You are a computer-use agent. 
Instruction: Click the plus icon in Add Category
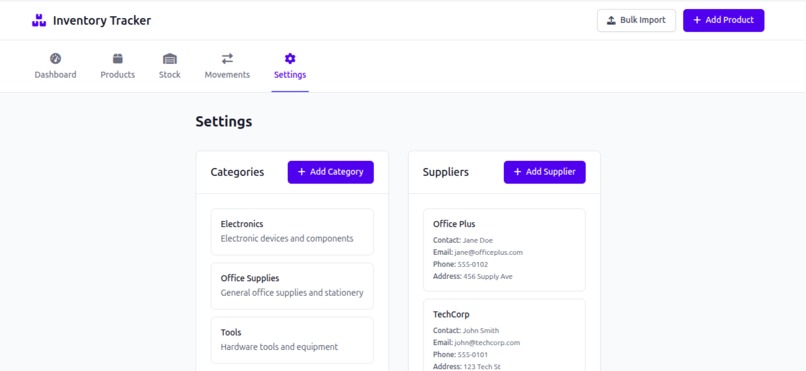point(302,172)
